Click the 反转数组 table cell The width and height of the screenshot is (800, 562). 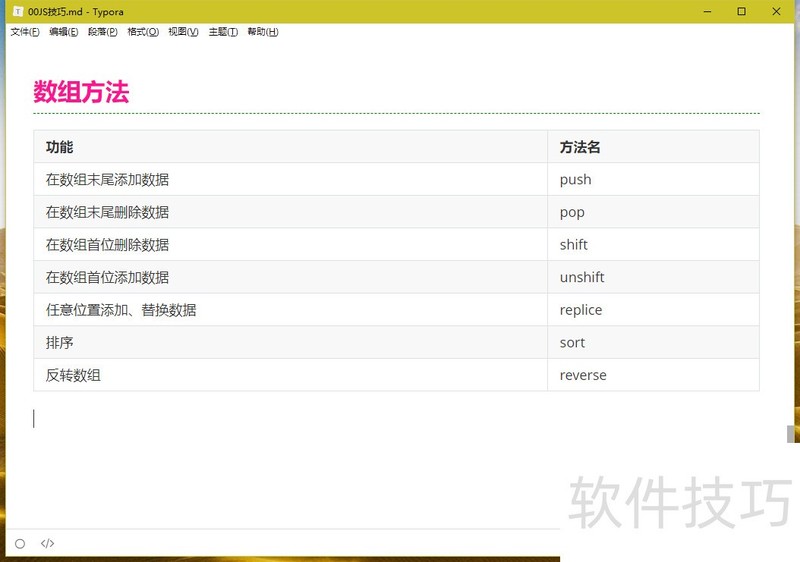(x=74, y=375)
